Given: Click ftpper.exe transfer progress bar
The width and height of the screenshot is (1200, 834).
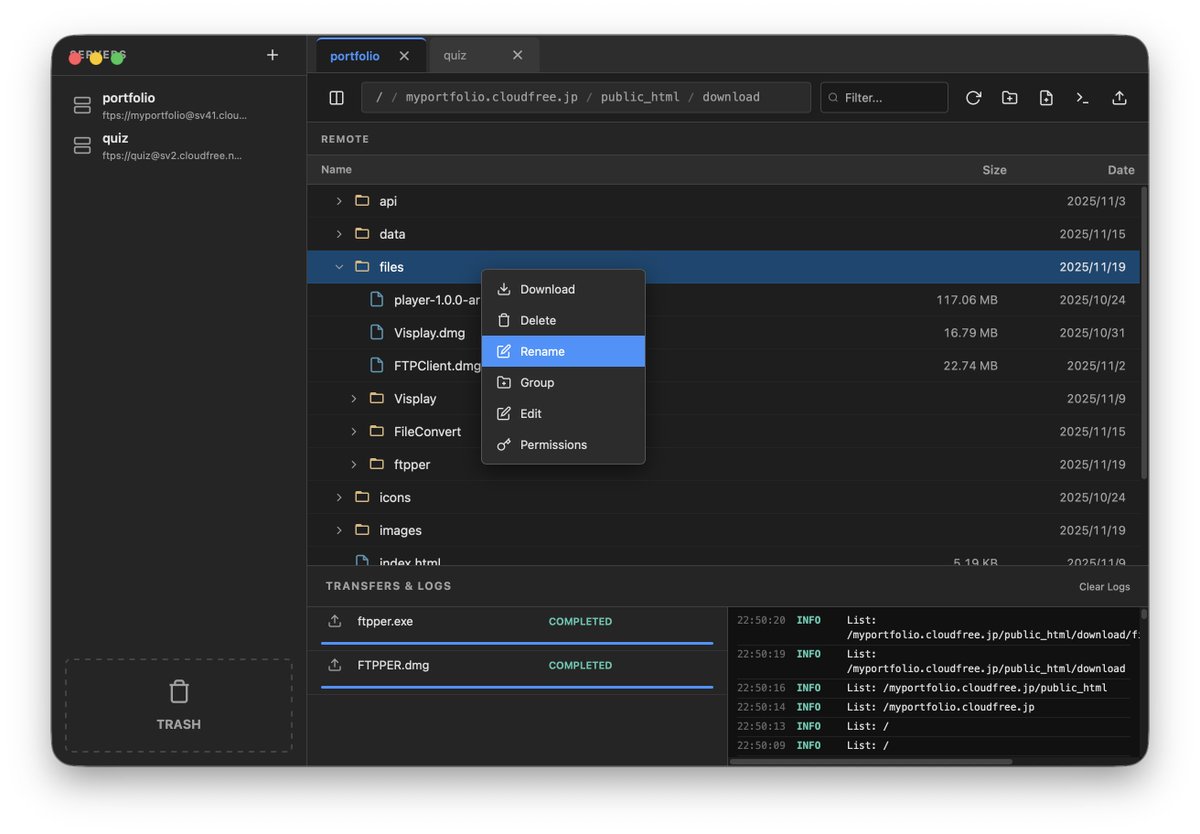Looking at the screenshot, I should tap(517, 643).
